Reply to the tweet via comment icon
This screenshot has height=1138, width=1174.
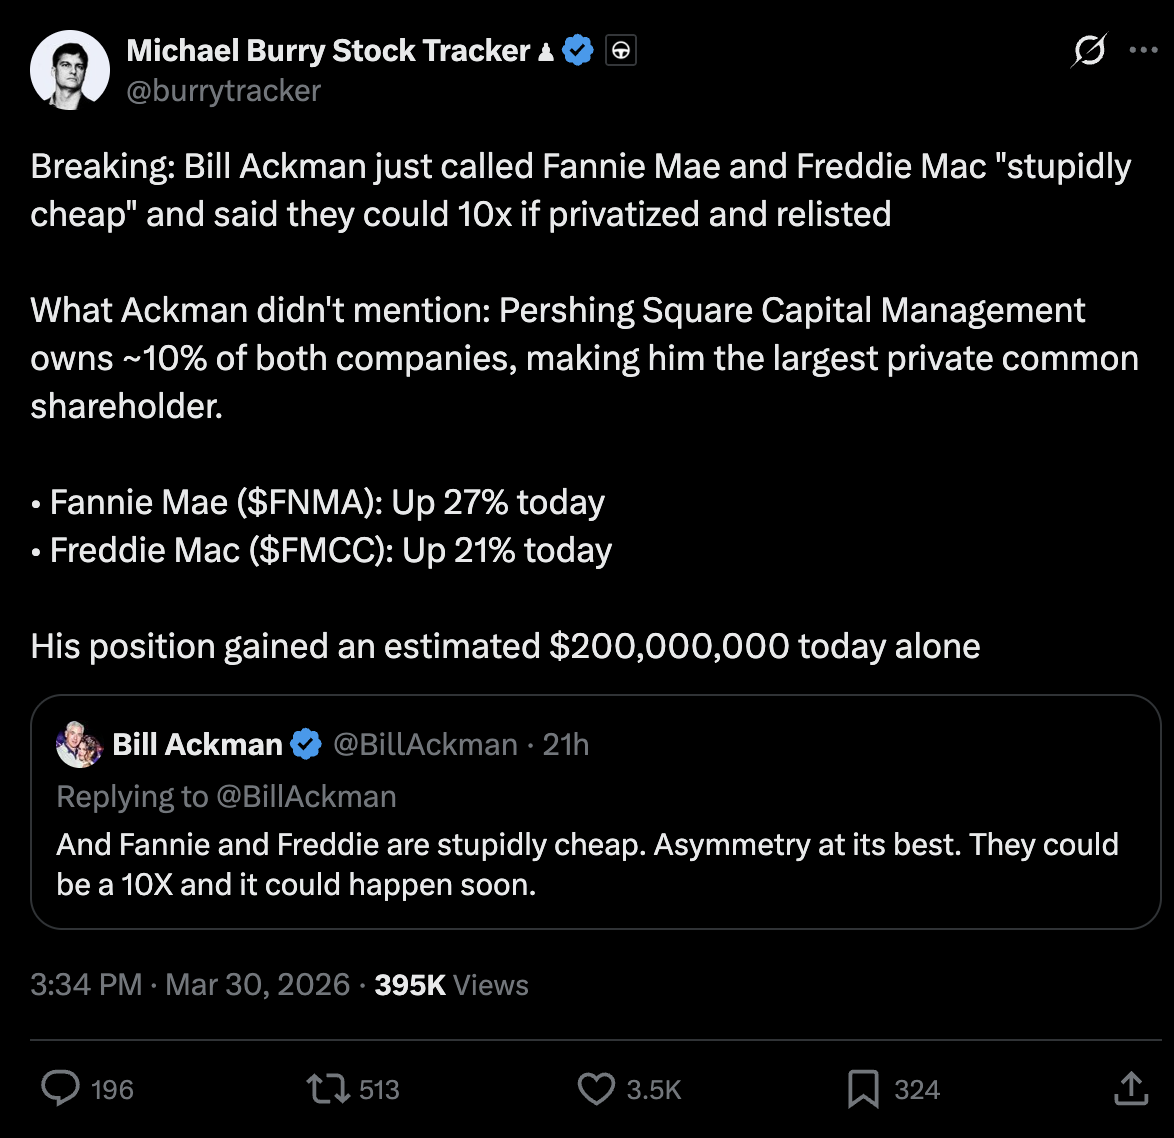(x=61, y=1089)
